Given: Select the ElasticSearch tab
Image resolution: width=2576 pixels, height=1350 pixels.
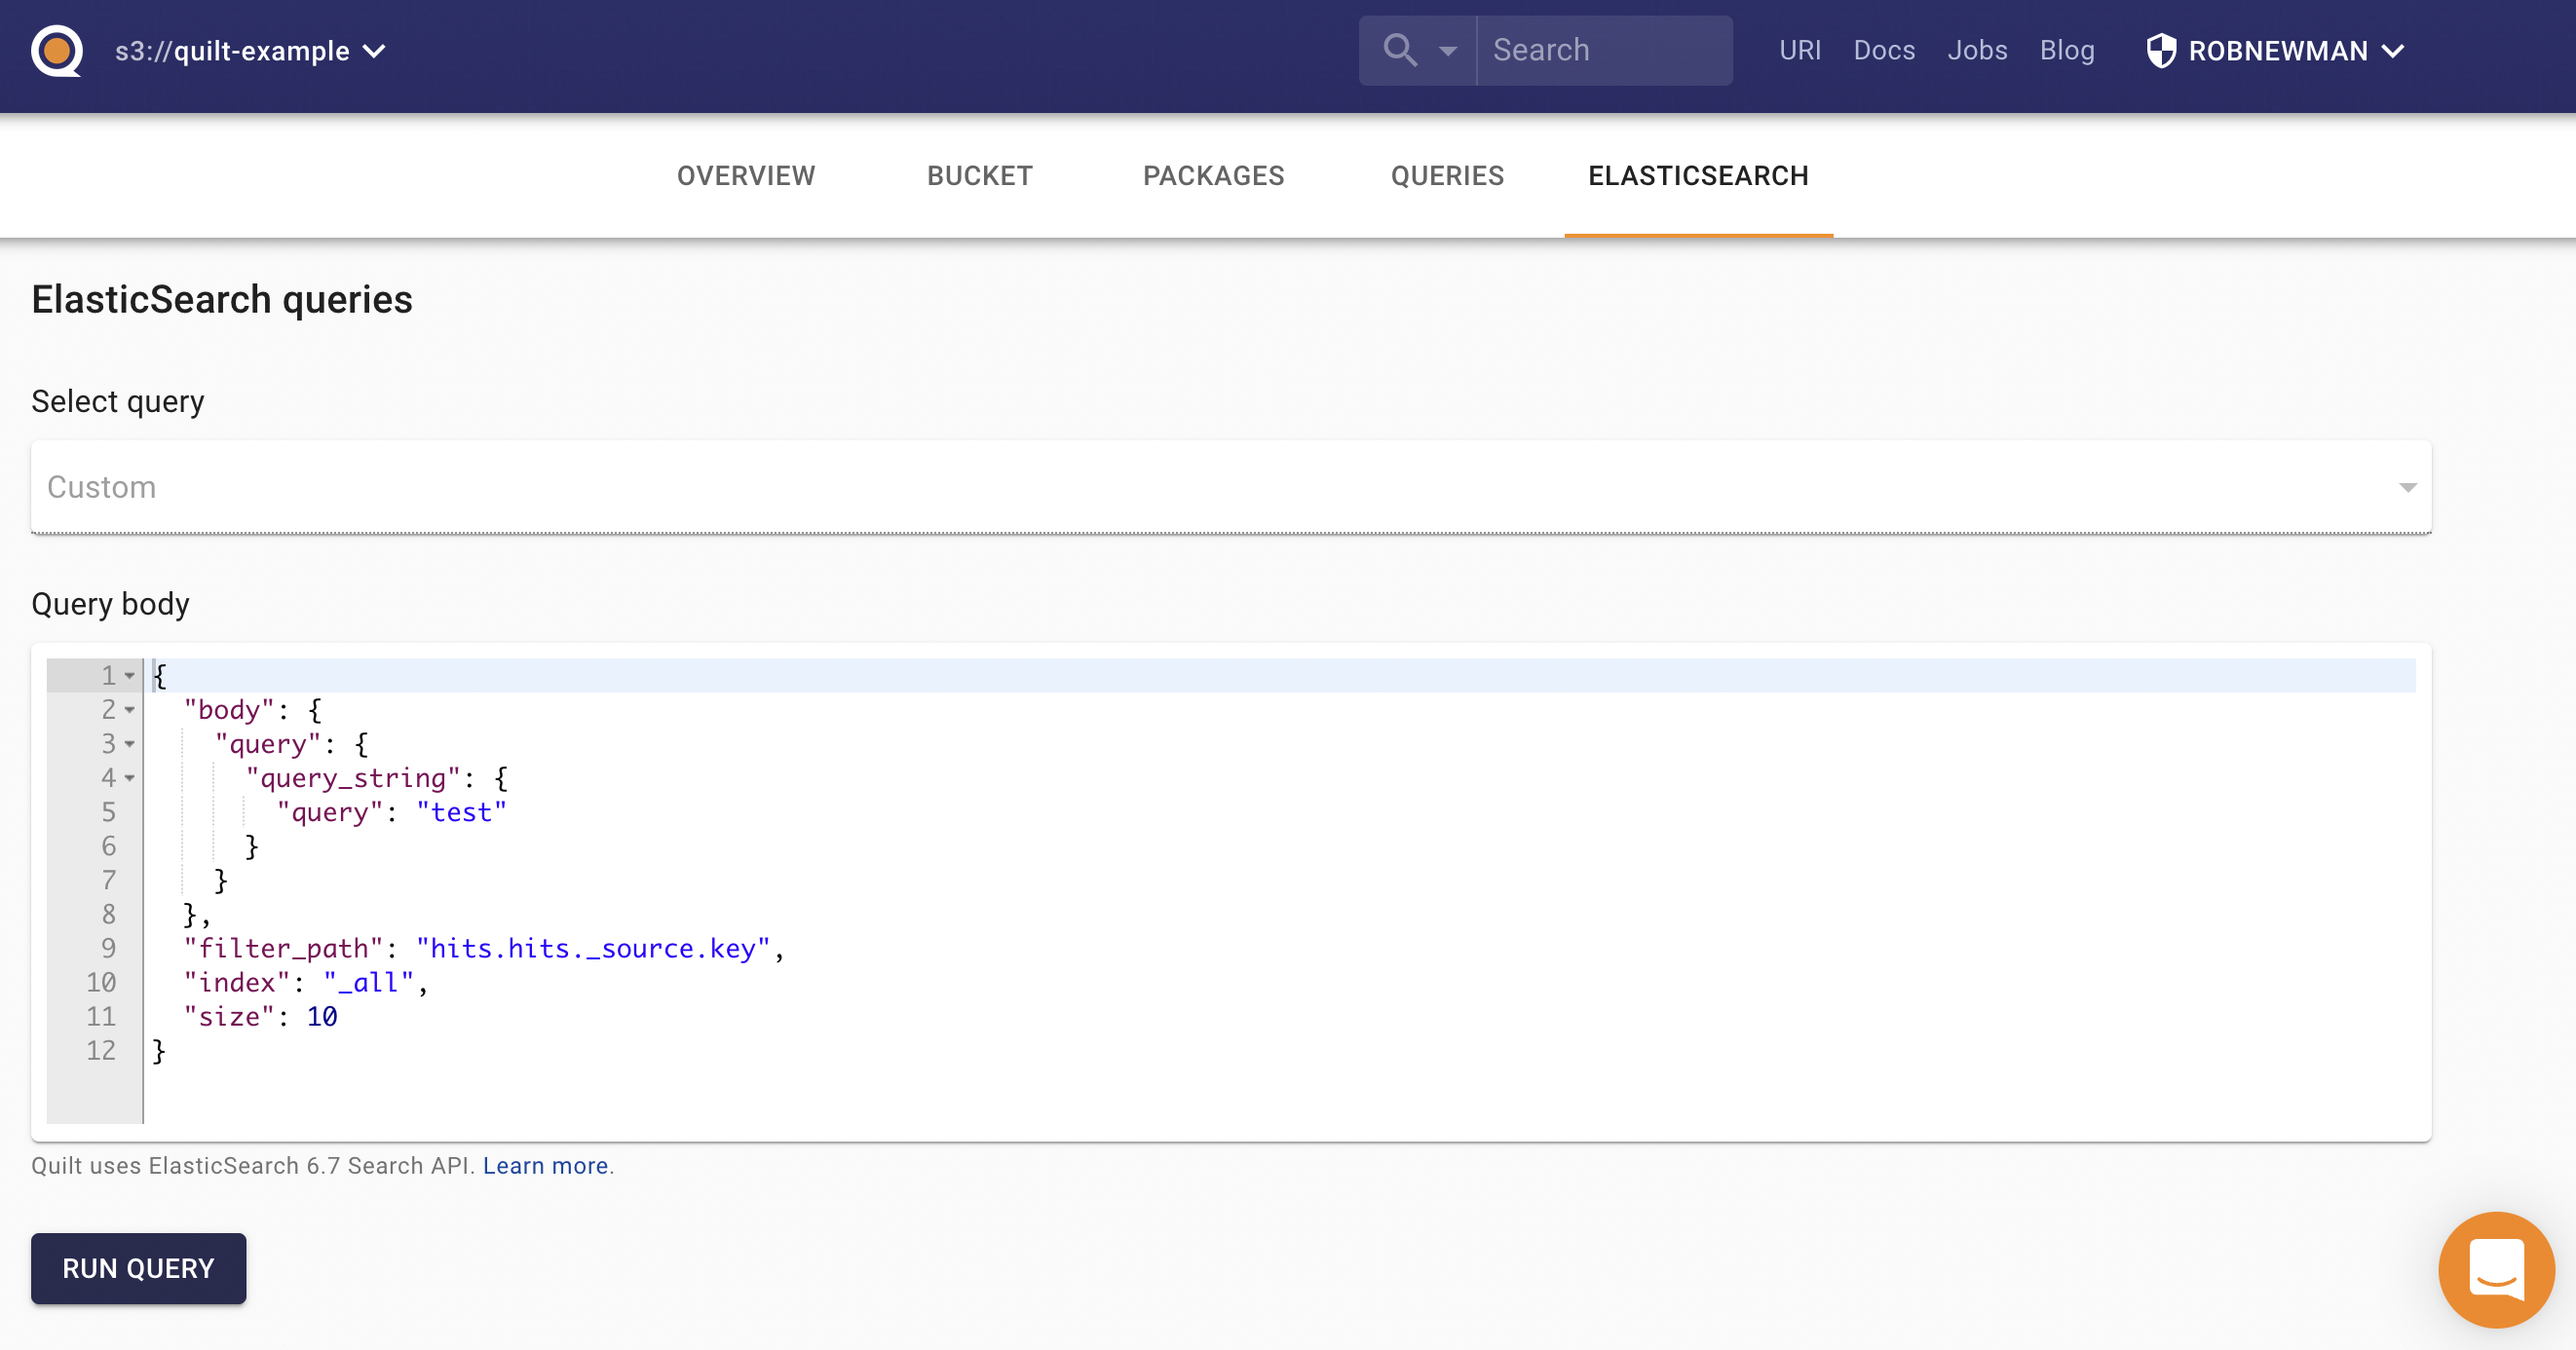Looking at the screenshot, I should pos(1697,176).
